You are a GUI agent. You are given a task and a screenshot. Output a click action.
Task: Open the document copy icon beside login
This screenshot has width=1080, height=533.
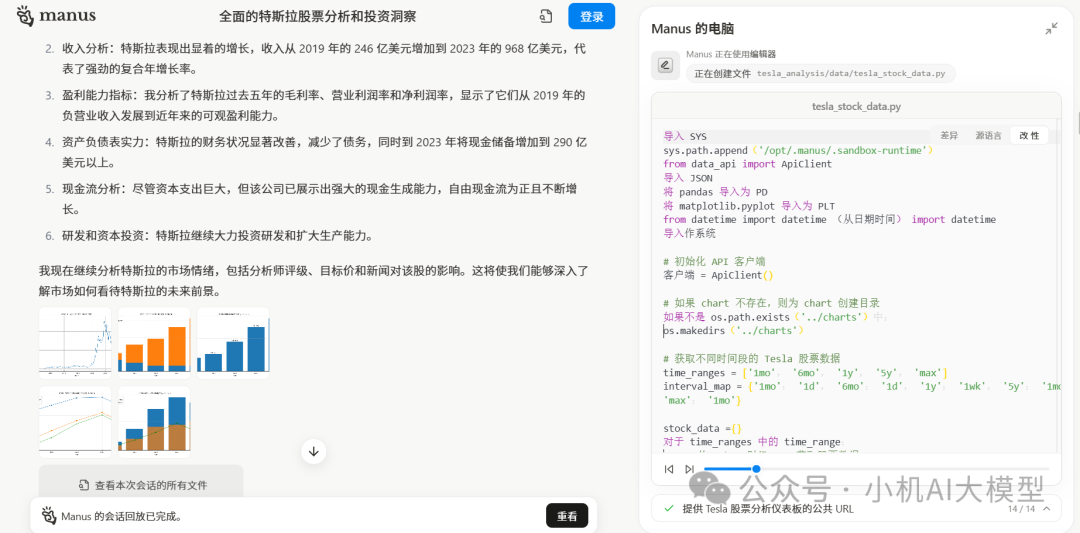coord(546,17)
